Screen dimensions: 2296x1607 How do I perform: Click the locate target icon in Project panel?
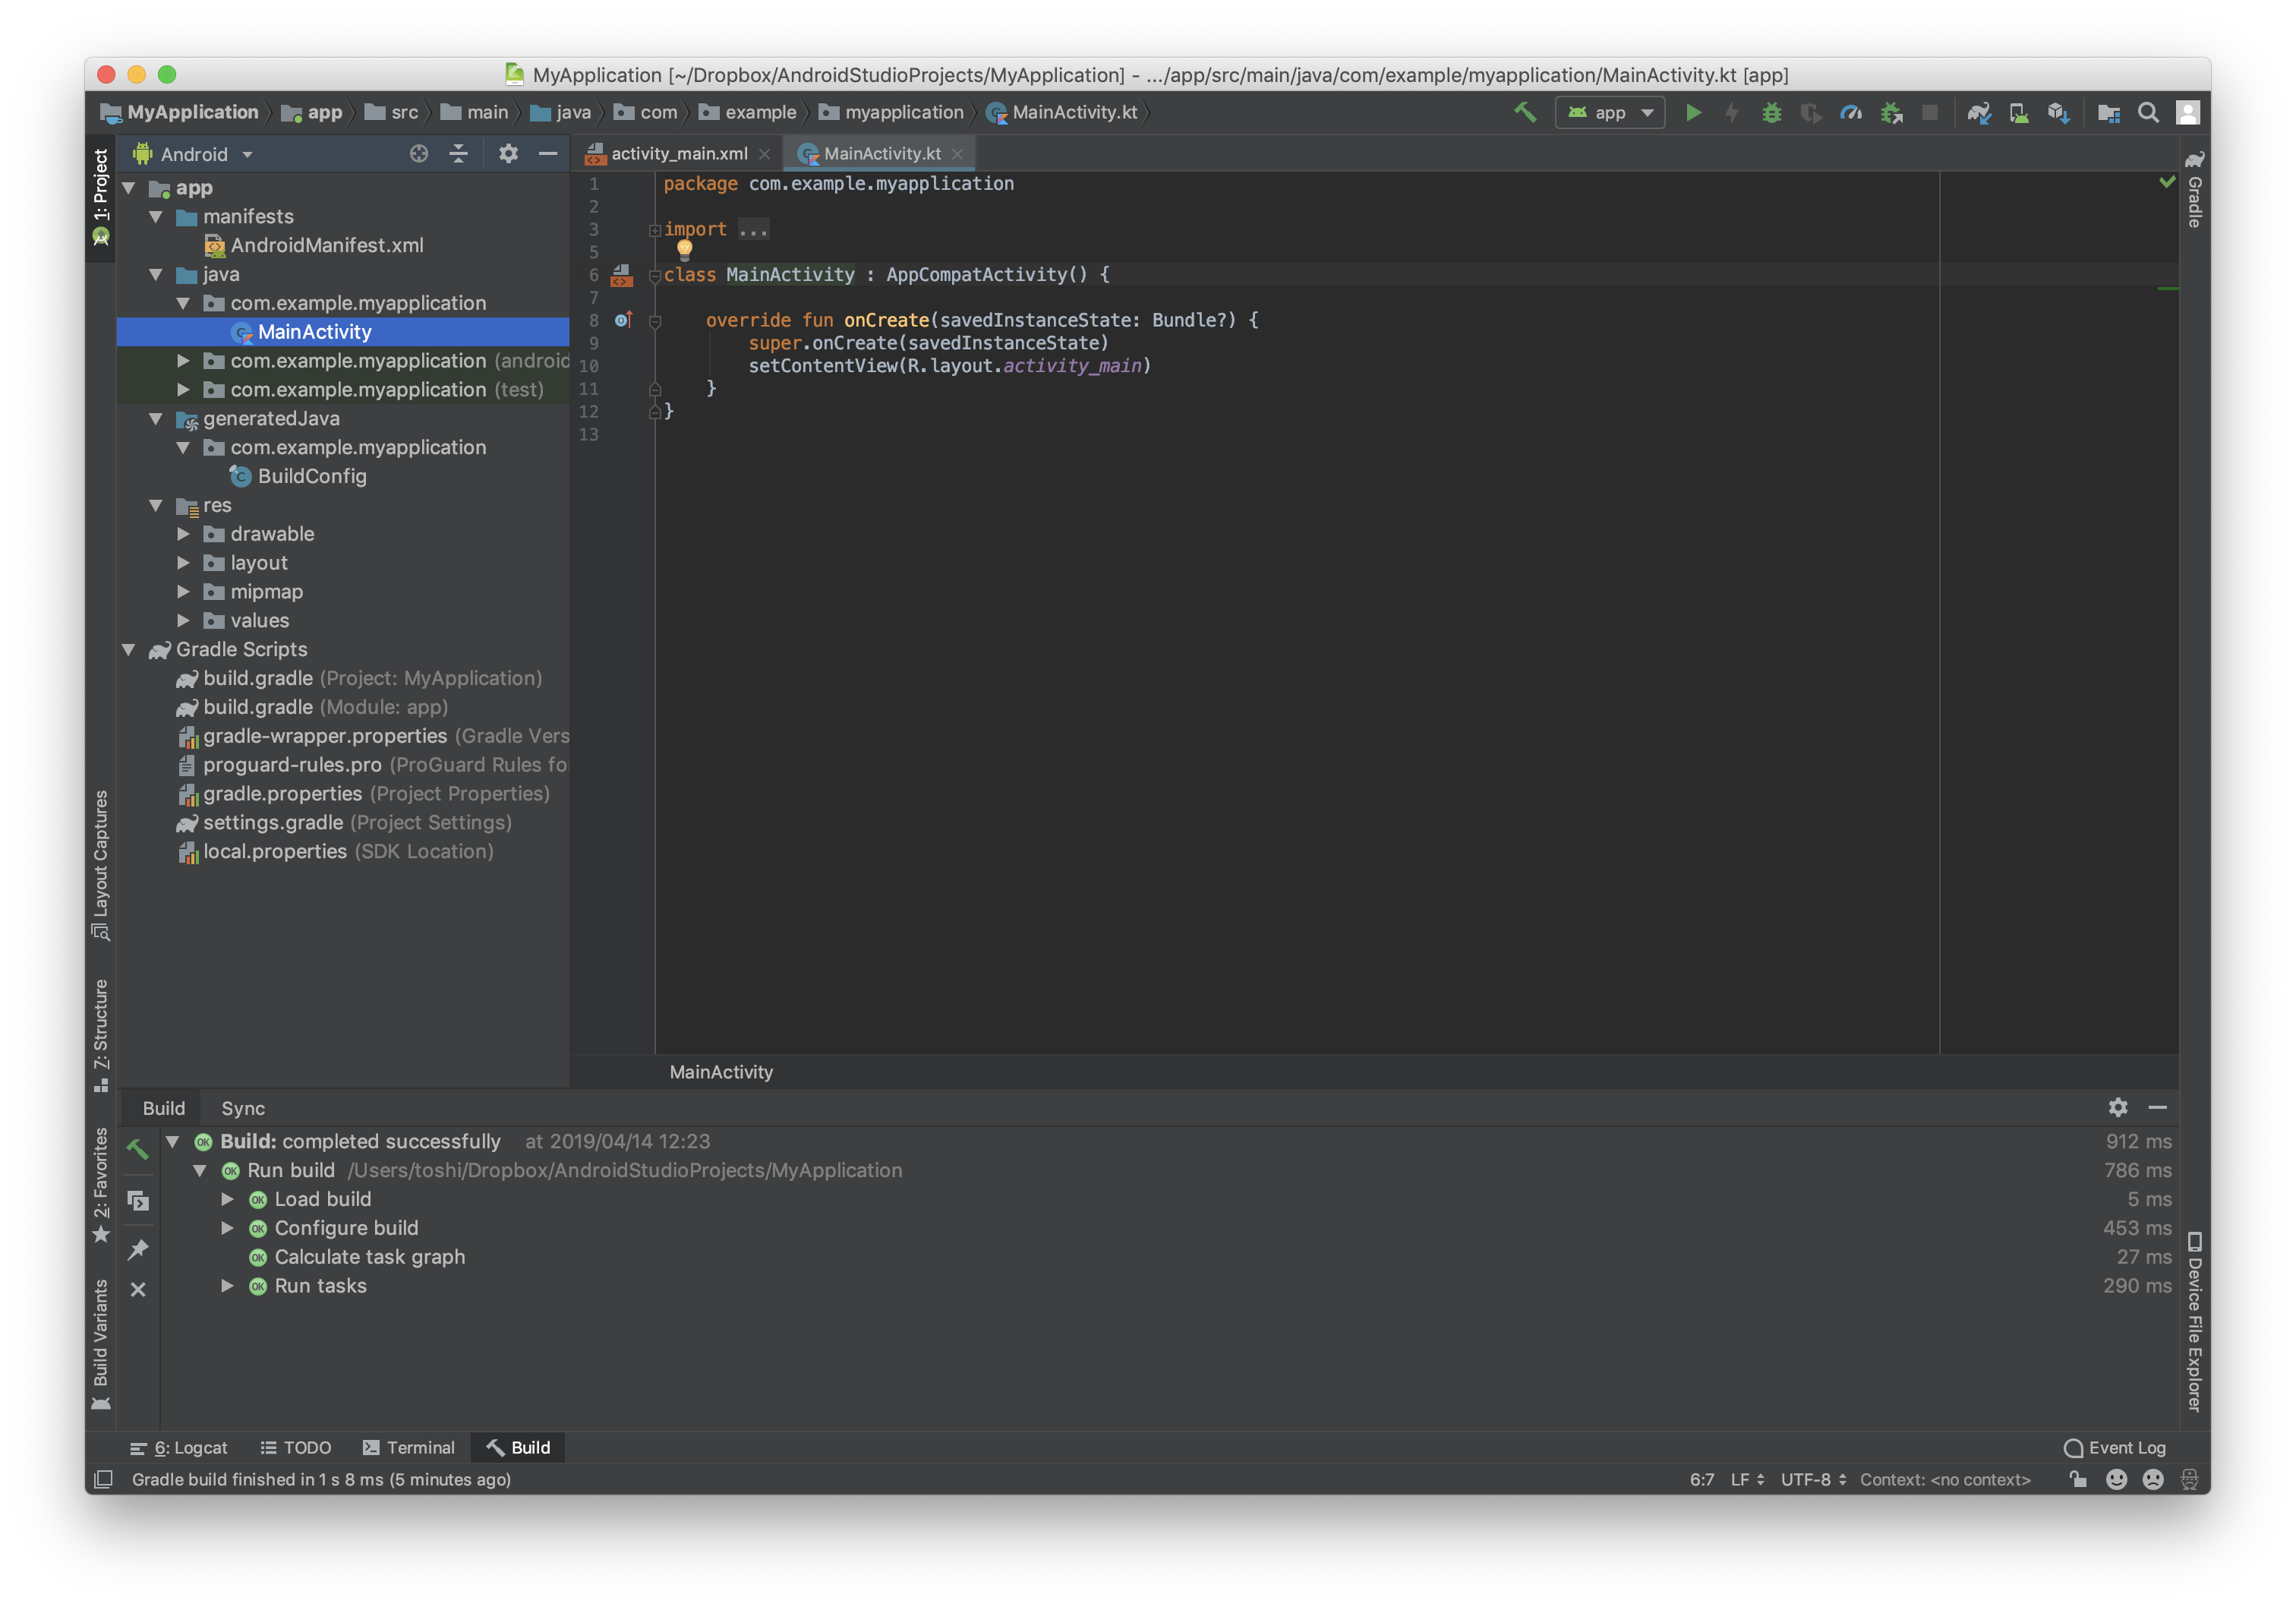[x=419, y=153]
